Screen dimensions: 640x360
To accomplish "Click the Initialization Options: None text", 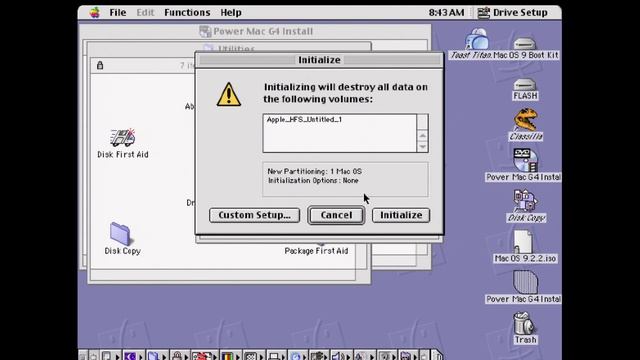I will click(x=313, y=180).
